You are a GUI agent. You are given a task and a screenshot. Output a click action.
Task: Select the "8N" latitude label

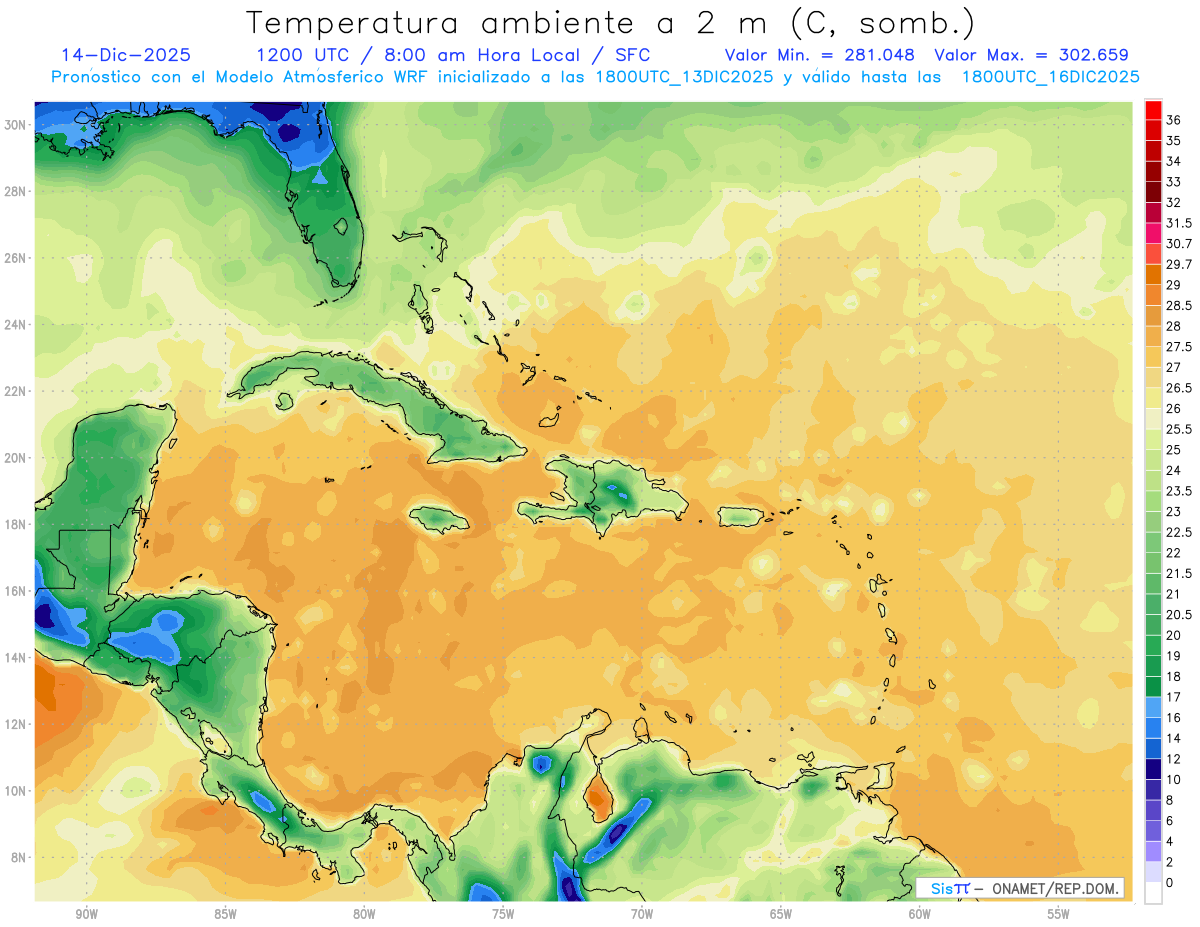click(x=20, y=857)
